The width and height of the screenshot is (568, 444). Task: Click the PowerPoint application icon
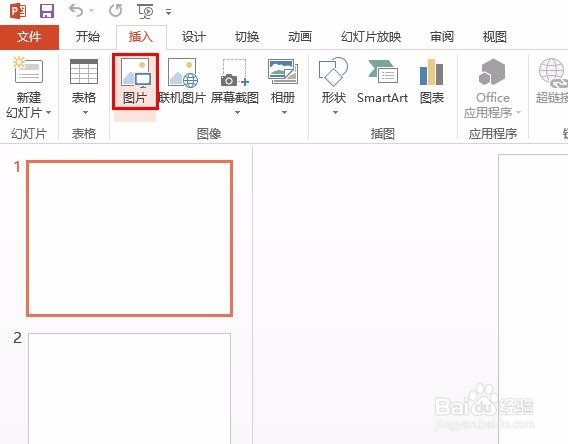pos(18,11)
